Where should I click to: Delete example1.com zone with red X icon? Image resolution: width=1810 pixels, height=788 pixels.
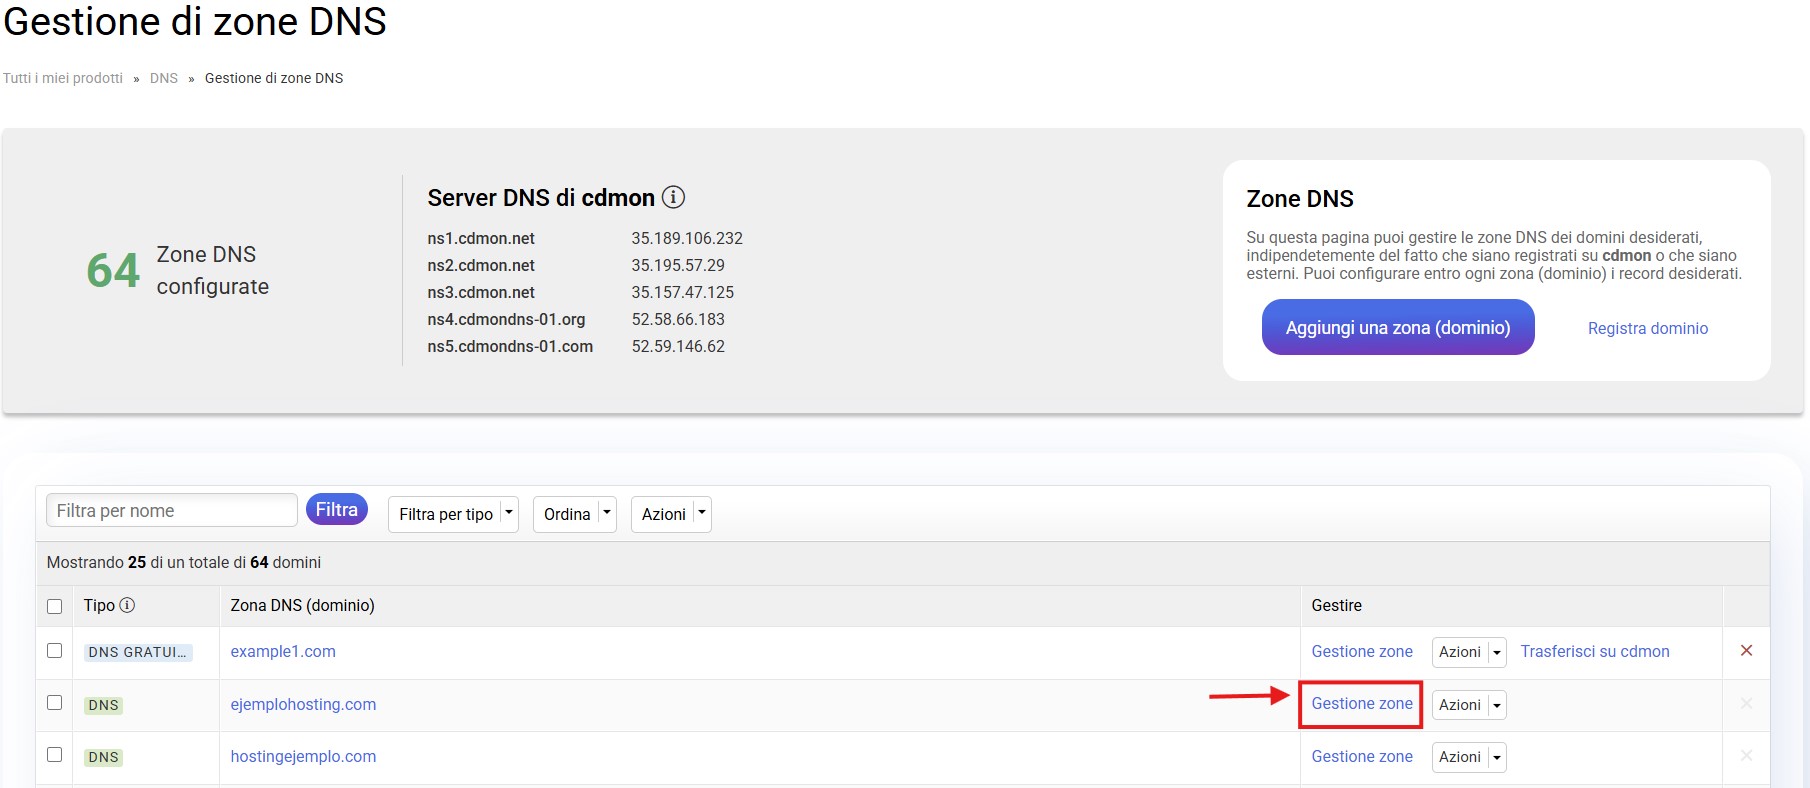point(1746,651)
